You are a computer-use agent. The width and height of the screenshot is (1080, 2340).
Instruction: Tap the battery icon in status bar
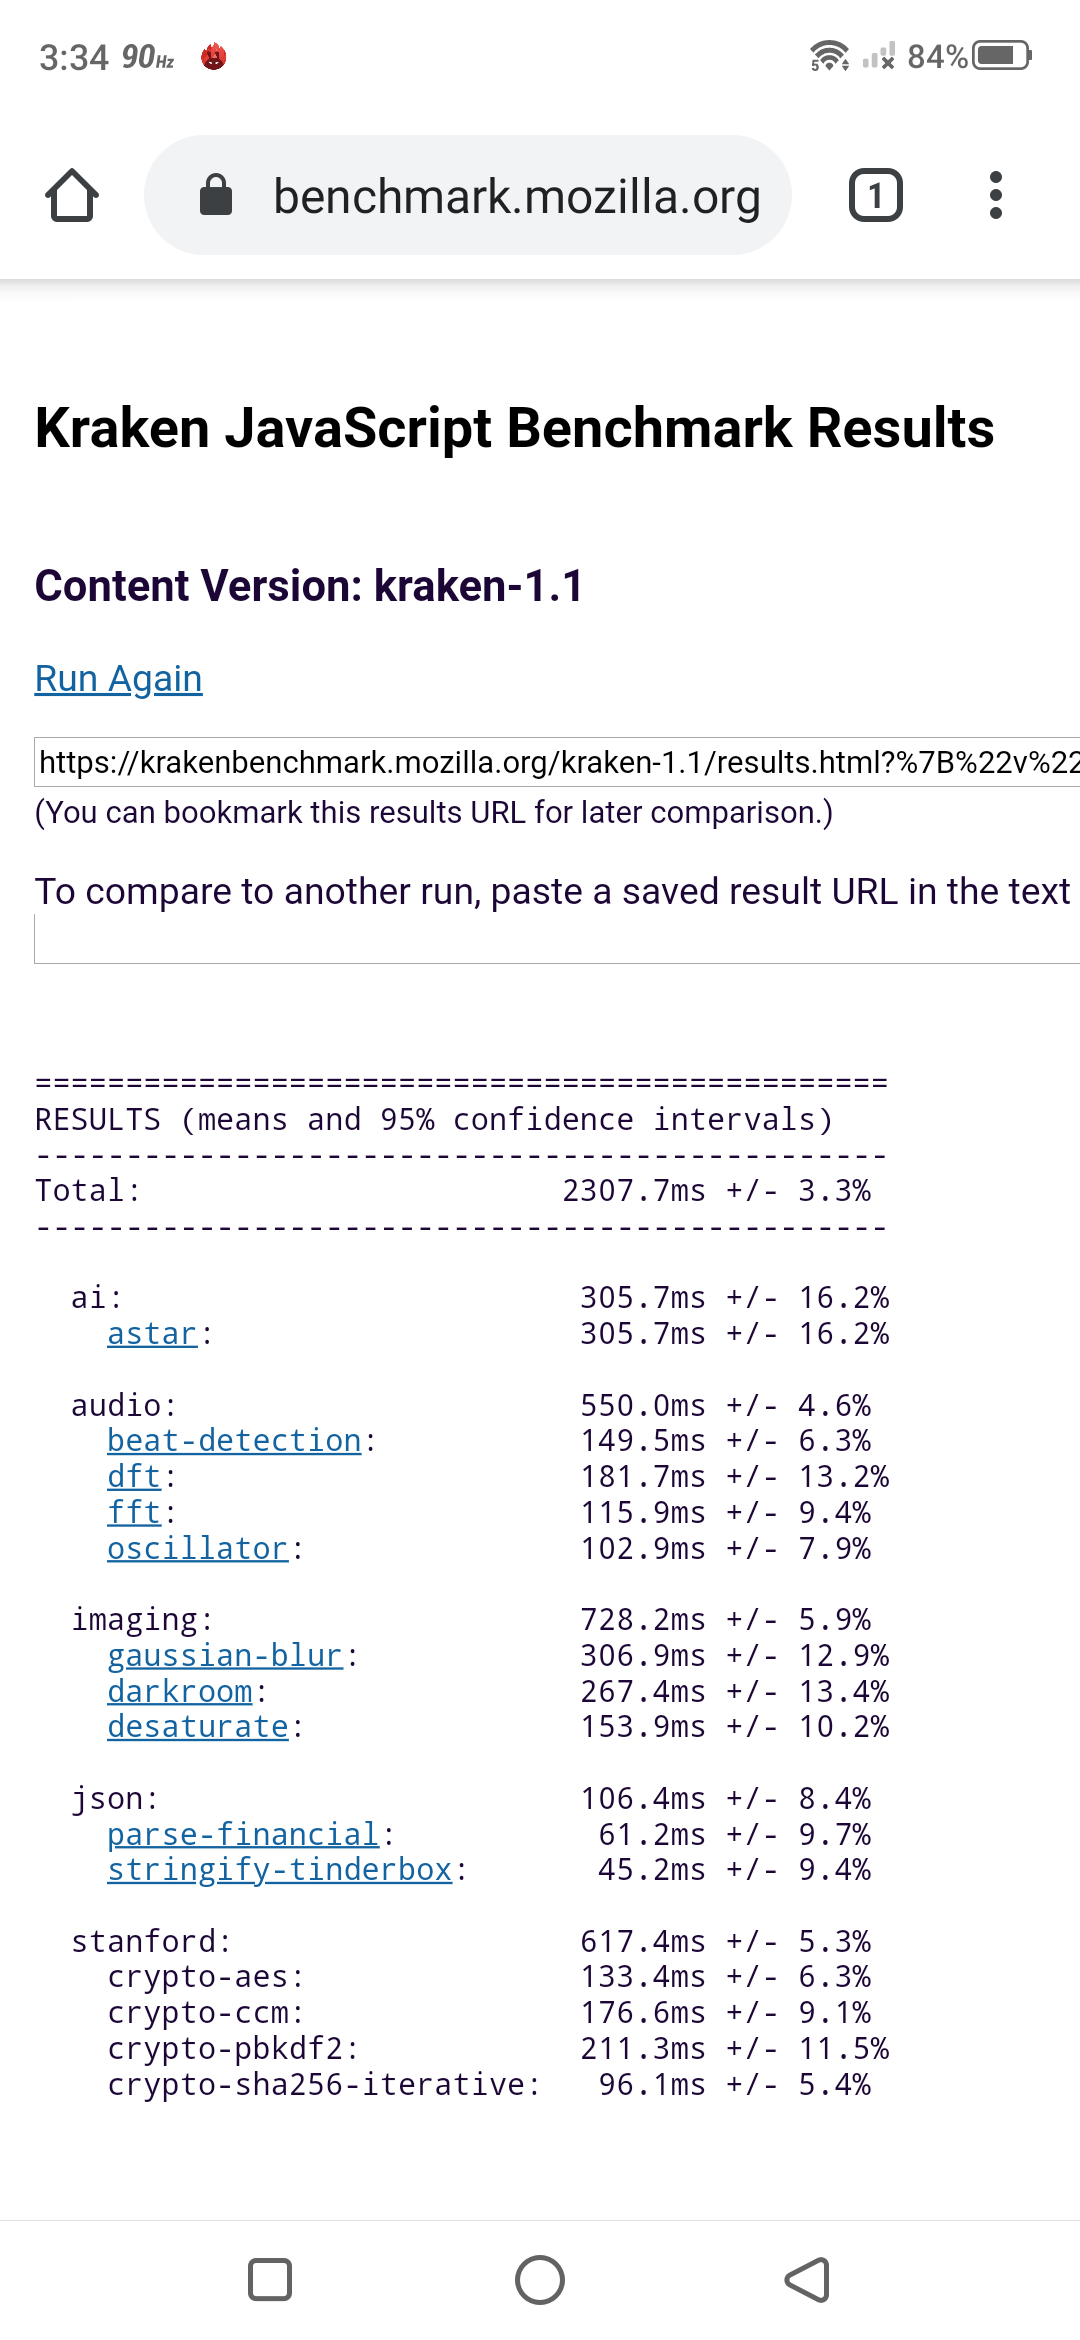[1001, 55]
